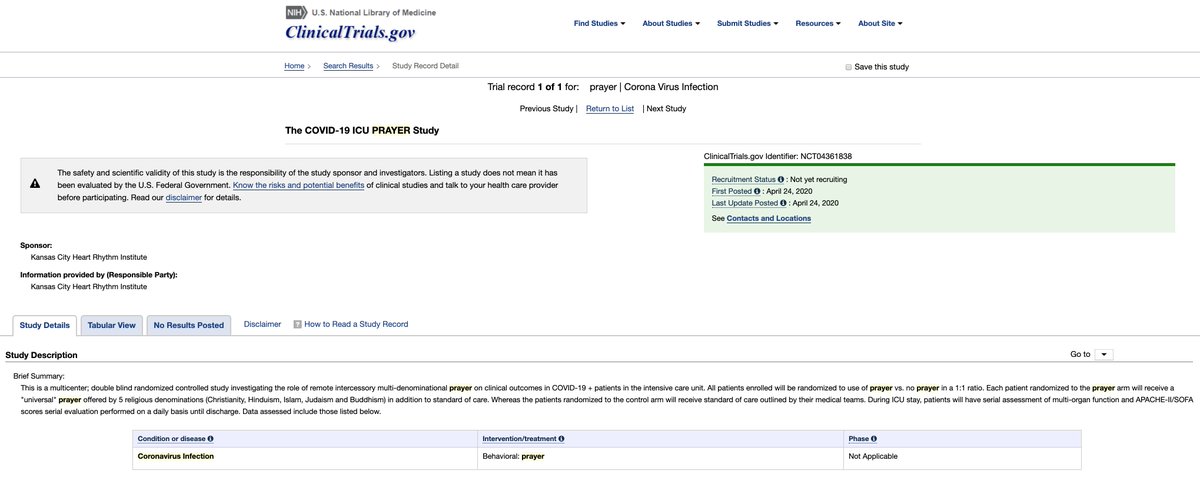Click U.S. National Library of Medicine text
Viewport: 1200px width, 477px height.
pos(374,12)
